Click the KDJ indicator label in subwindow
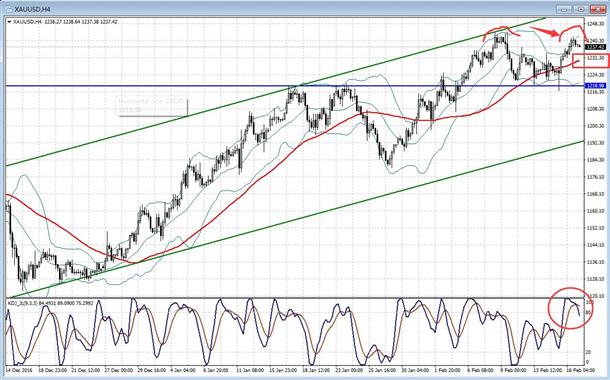This screenshot has width=610, height=380. click(x=51, y=303)
